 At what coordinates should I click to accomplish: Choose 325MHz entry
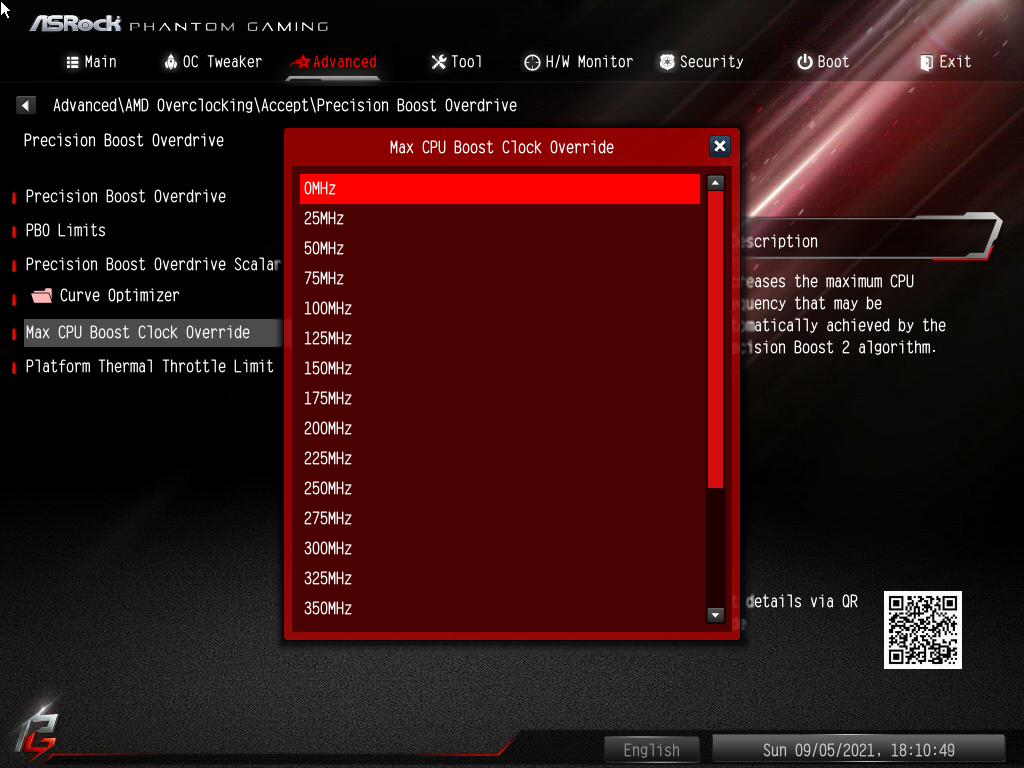point(500,579)
